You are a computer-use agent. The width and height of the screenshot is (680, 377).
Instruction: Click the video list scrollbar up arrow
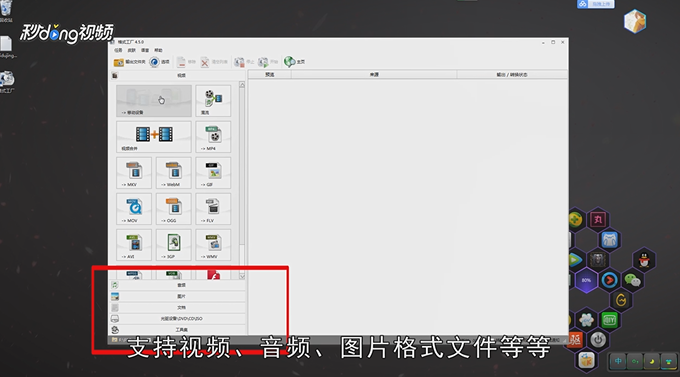[x=242, y=85]
